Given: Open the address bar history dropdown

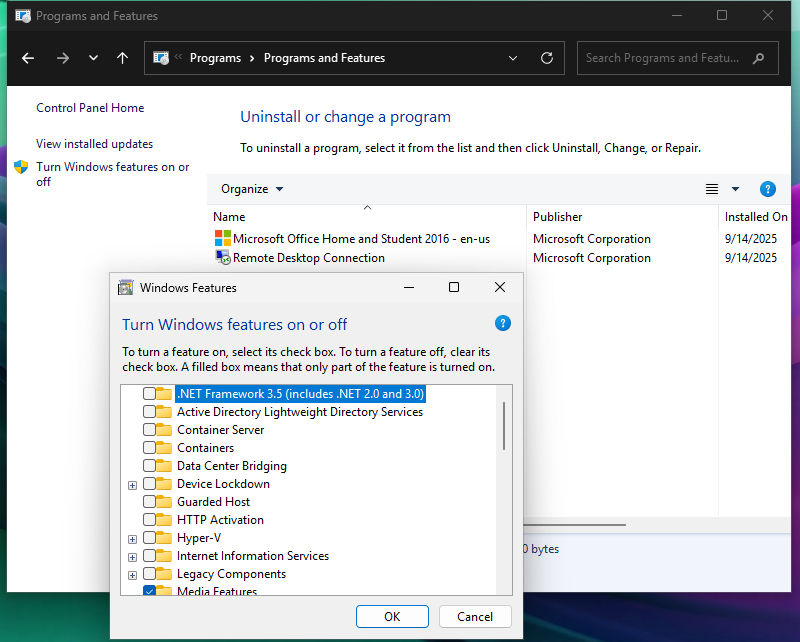Looking at the screenshot, I should click(513, 58).
